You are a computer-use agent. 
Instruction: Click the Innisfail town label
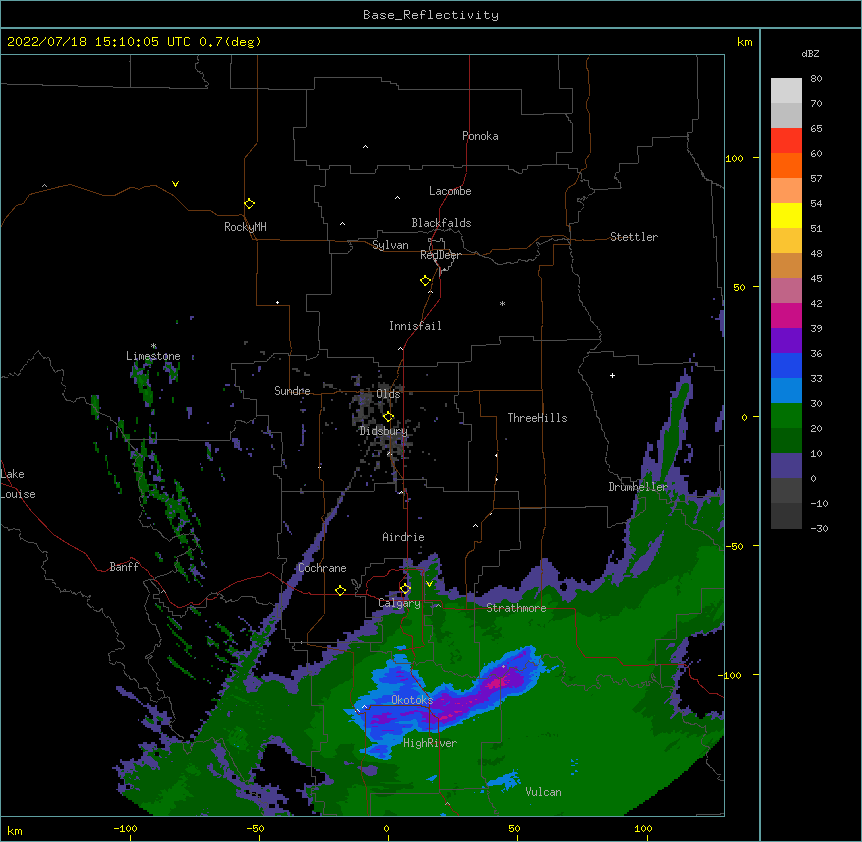(415, 326)
